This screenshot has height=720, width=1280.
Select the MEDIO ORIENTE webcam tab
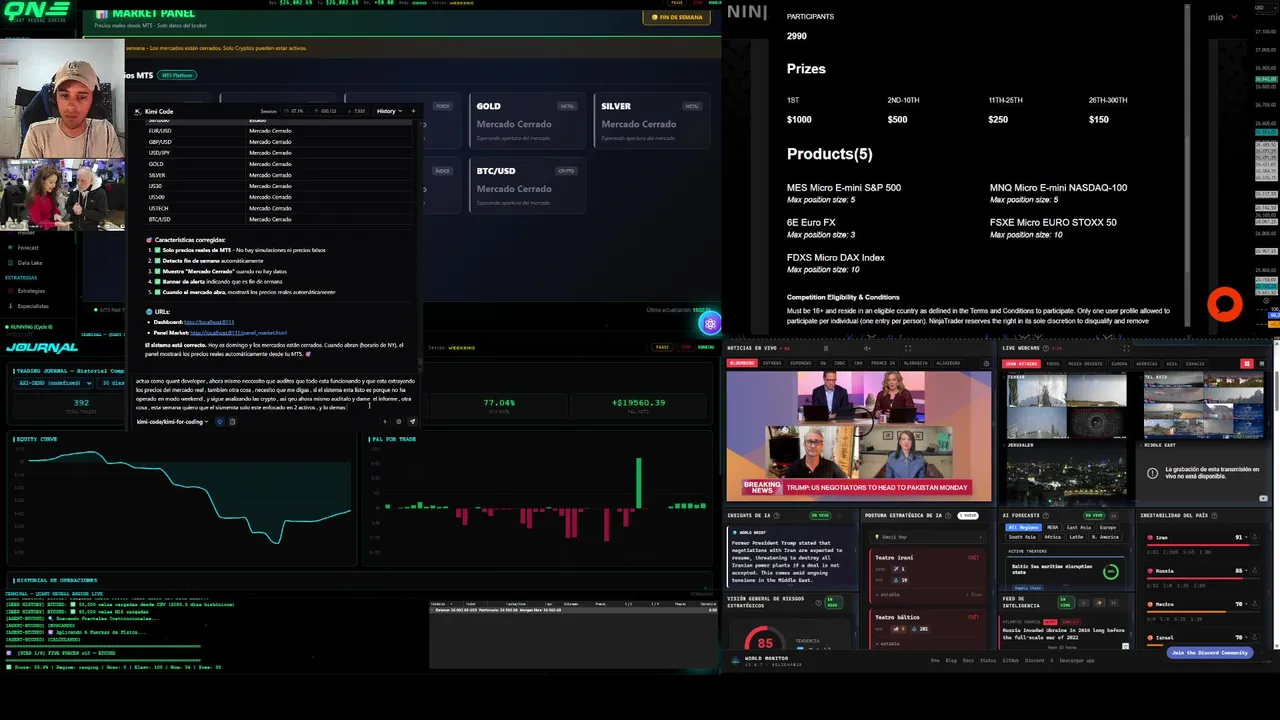pyautogui.click(x=1085, y=363)
